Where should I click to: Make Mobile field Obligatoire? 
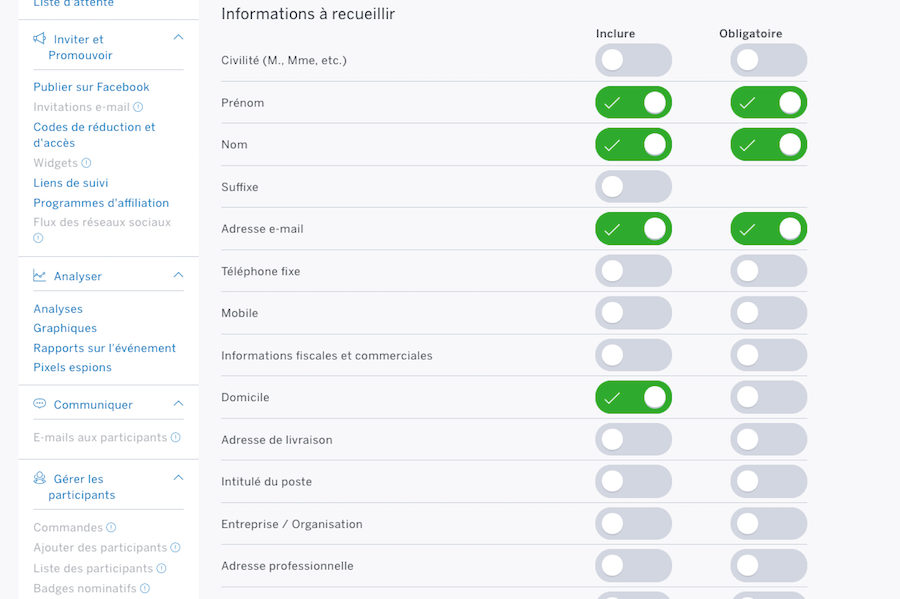tap(768, 313)
